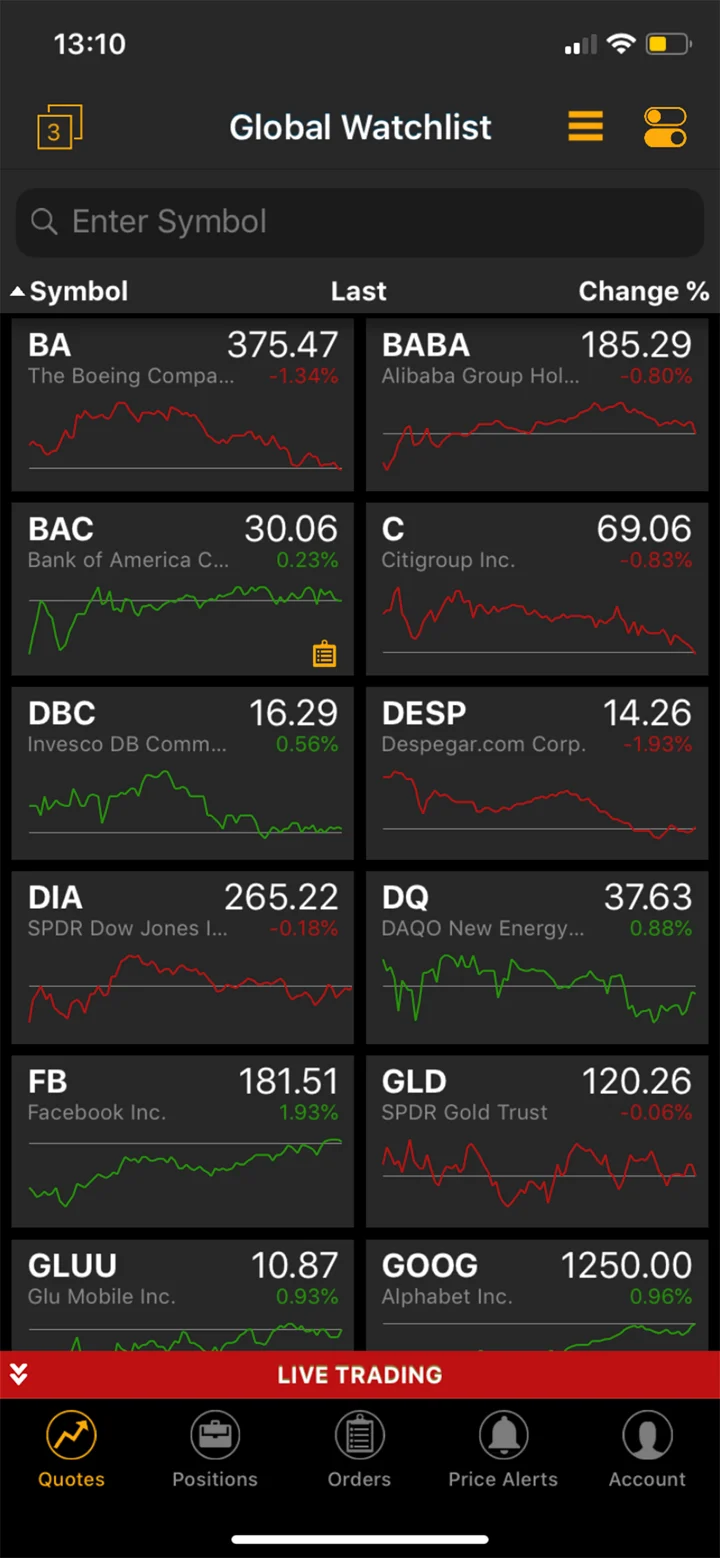
Task: Open the Facebook FB quote tile
Action: tap(183, 1141)
